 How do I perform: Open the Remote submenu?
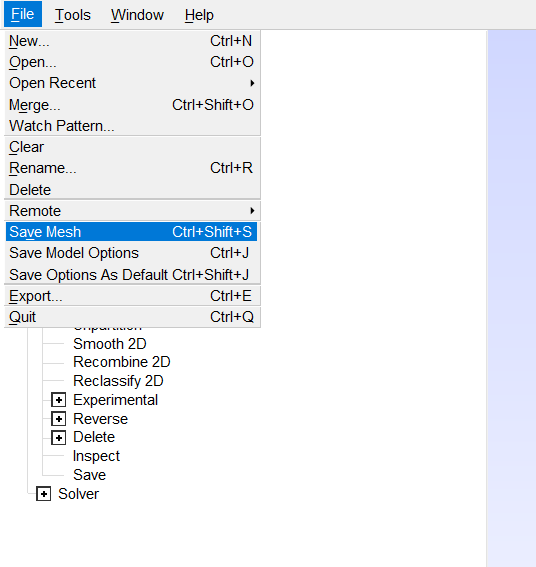[132, 211]
